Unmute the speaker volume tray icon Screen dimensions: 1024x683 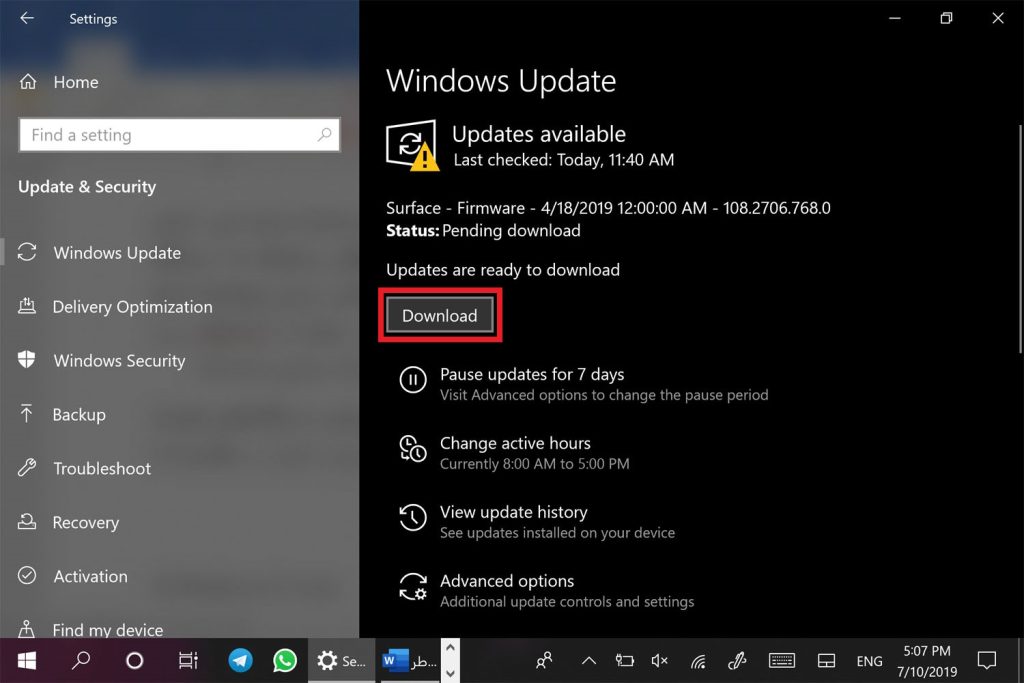click(x=659, y=661)
